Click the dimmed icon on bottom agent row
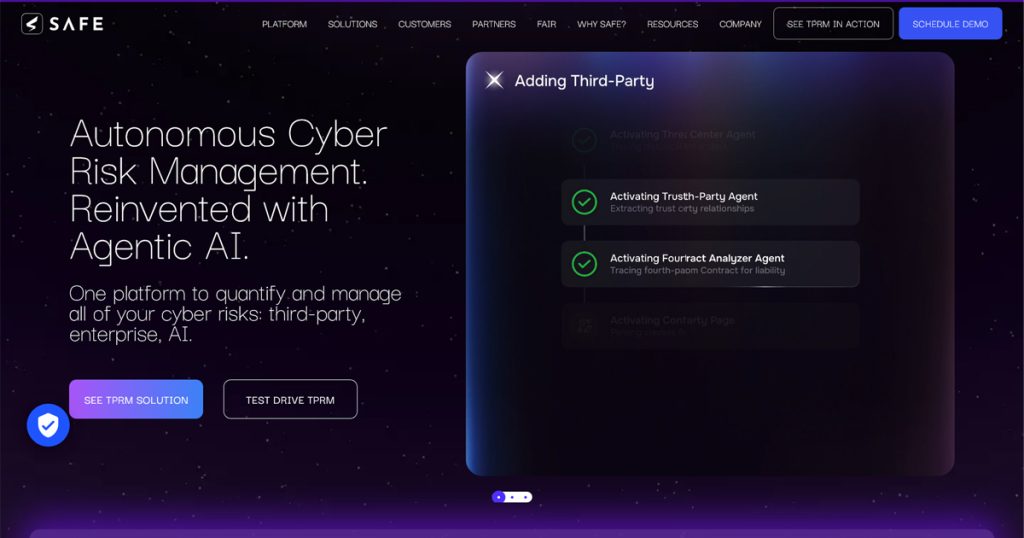 (x=584, y=326)
